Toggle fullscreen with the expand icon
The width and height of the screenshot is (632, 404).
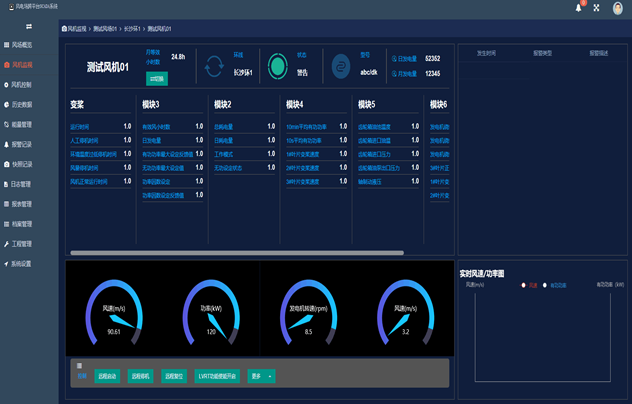pos(596,8)
